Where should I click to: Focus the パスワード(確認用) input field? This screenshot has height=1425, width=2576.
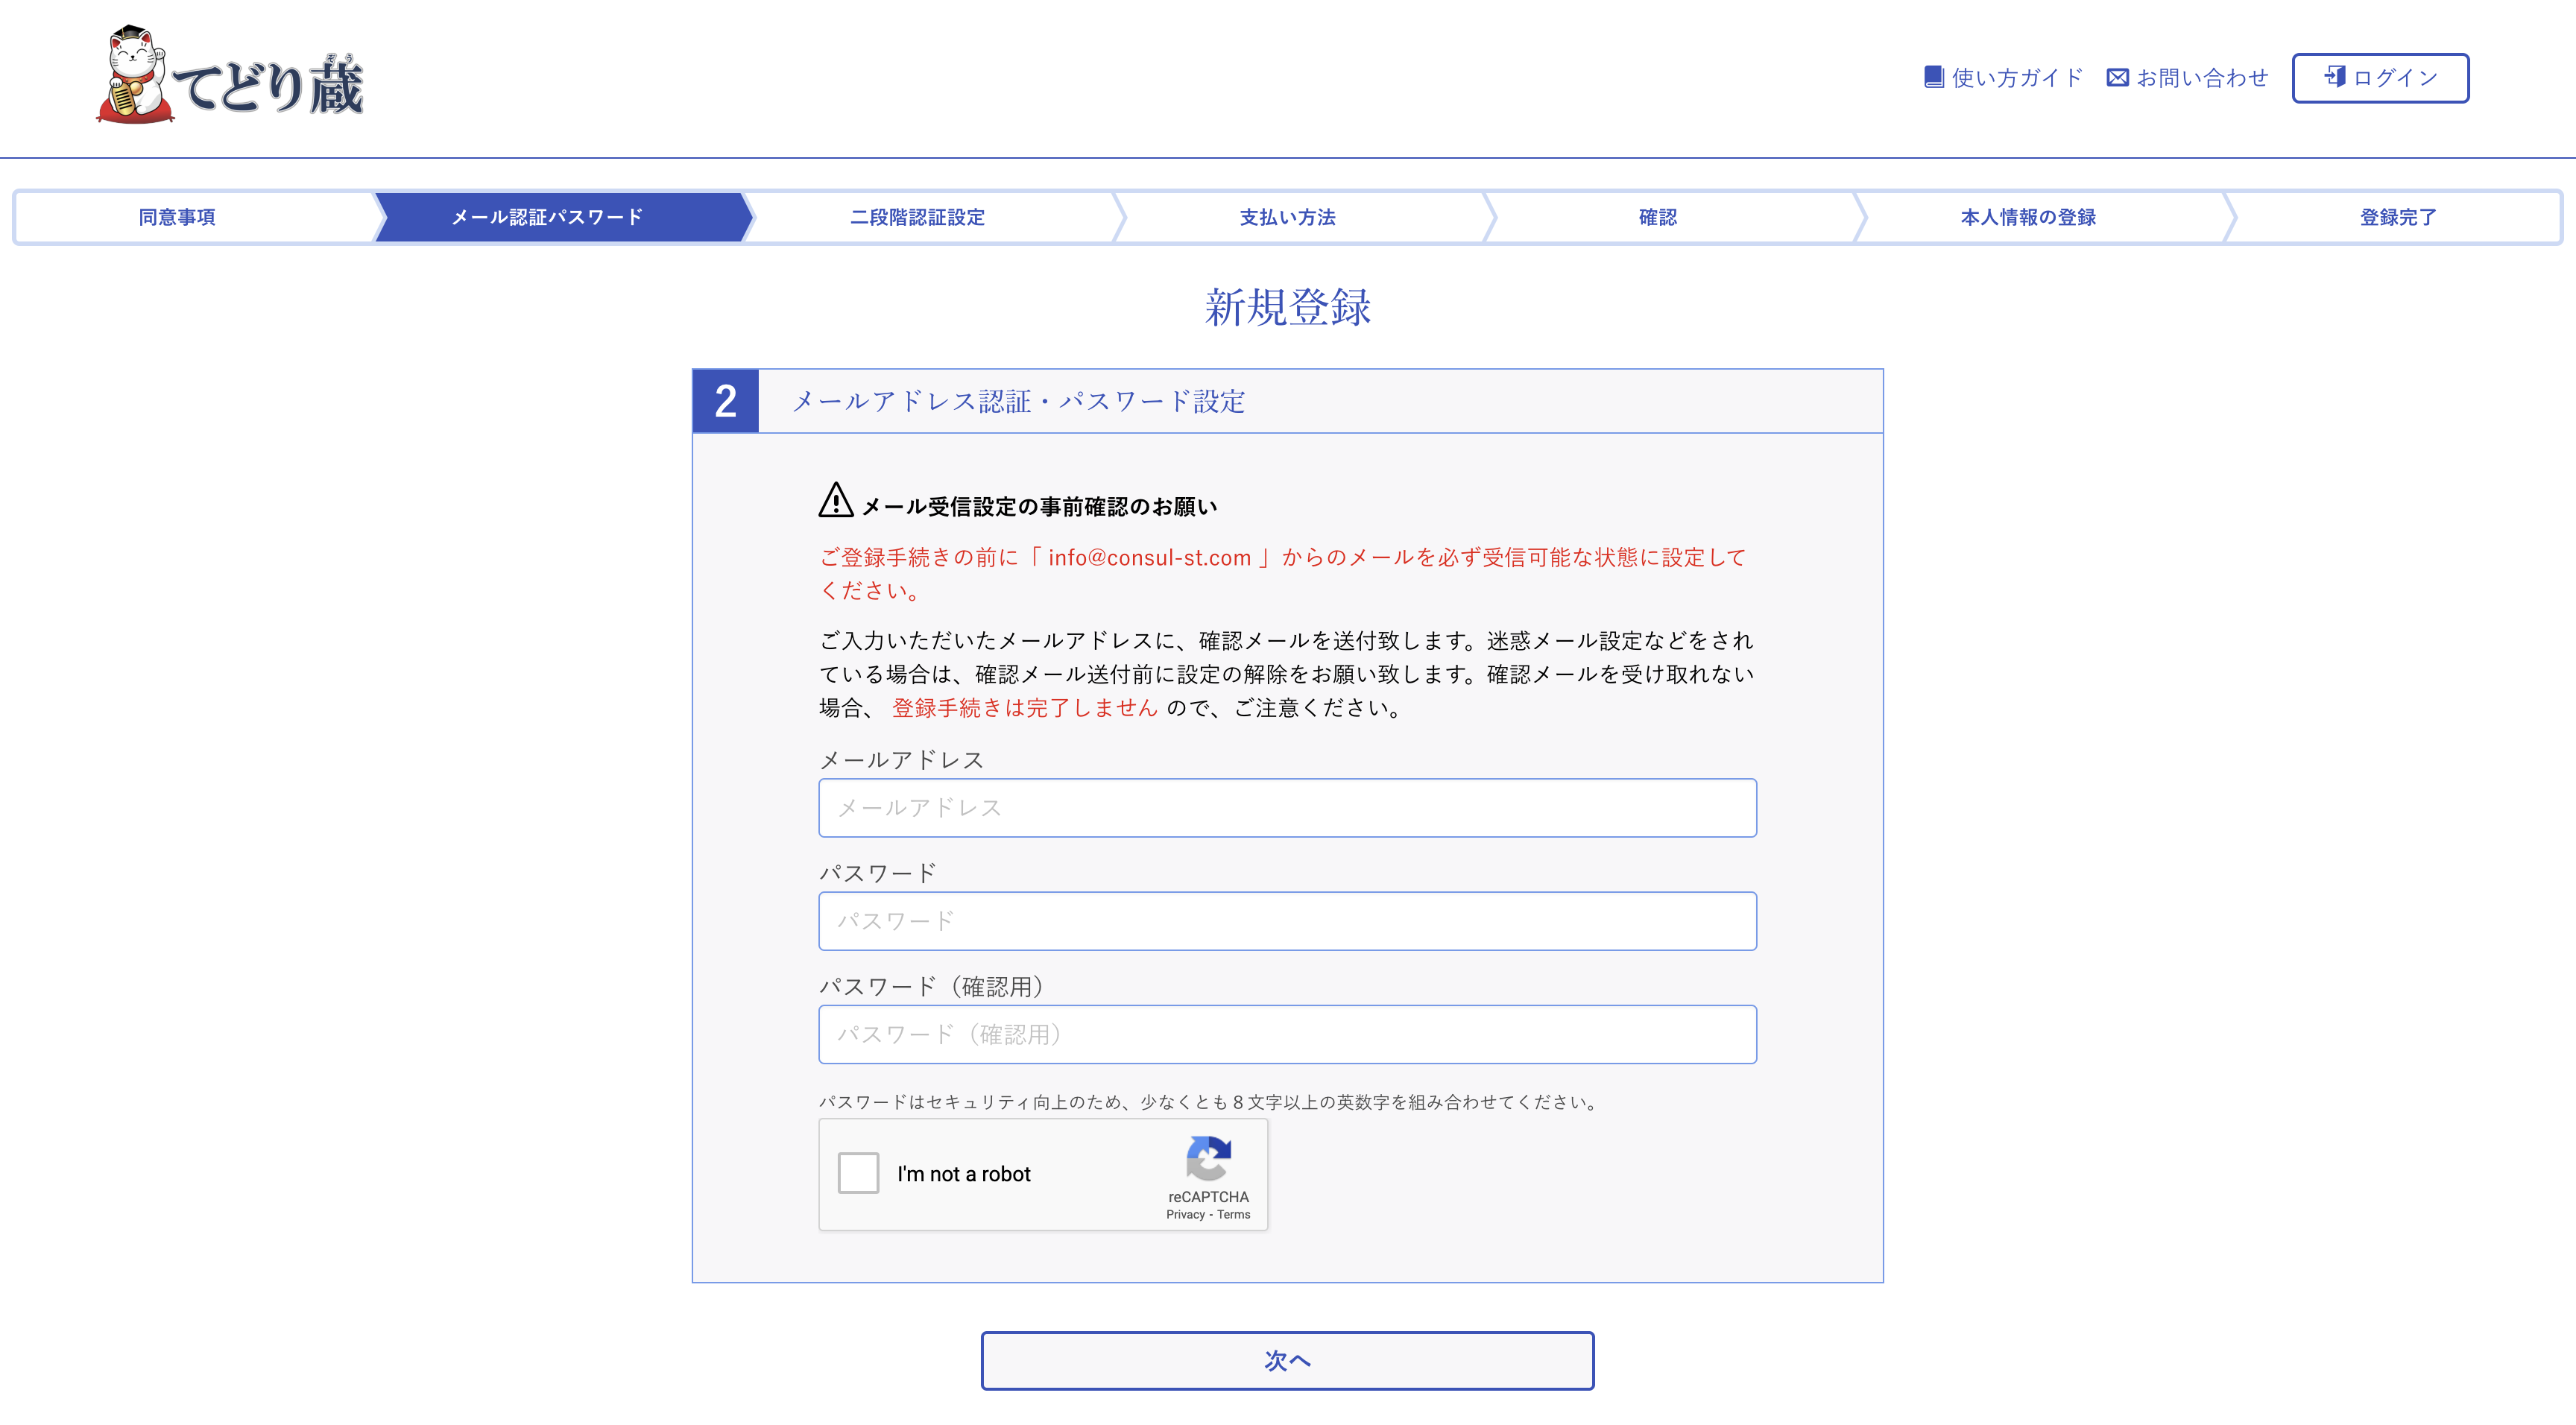[1287, 1034]
